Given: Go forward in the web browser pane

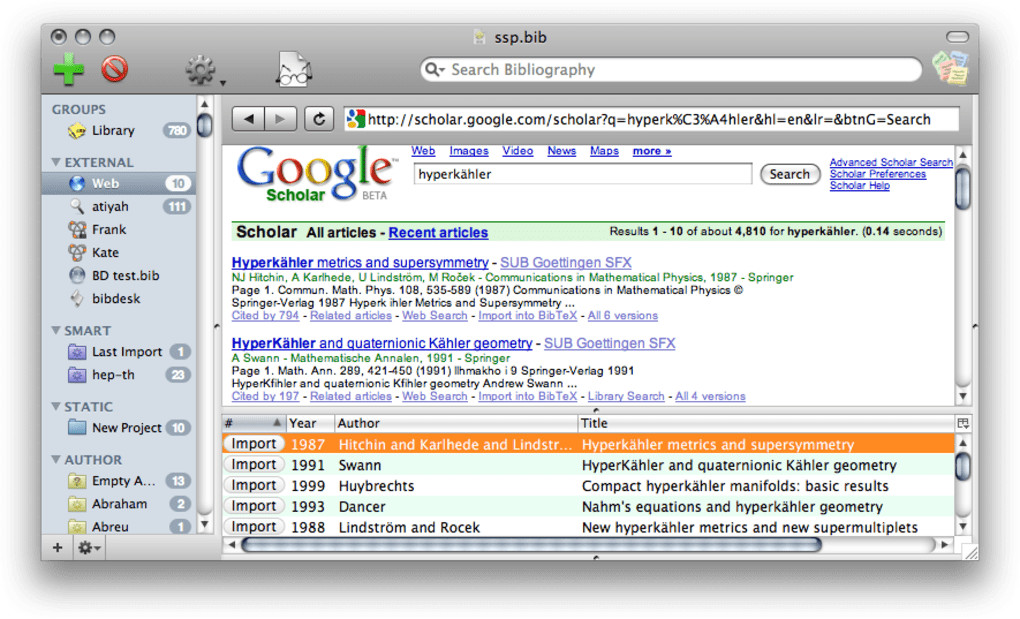Looking at the screenshot, I should (280, 119).
